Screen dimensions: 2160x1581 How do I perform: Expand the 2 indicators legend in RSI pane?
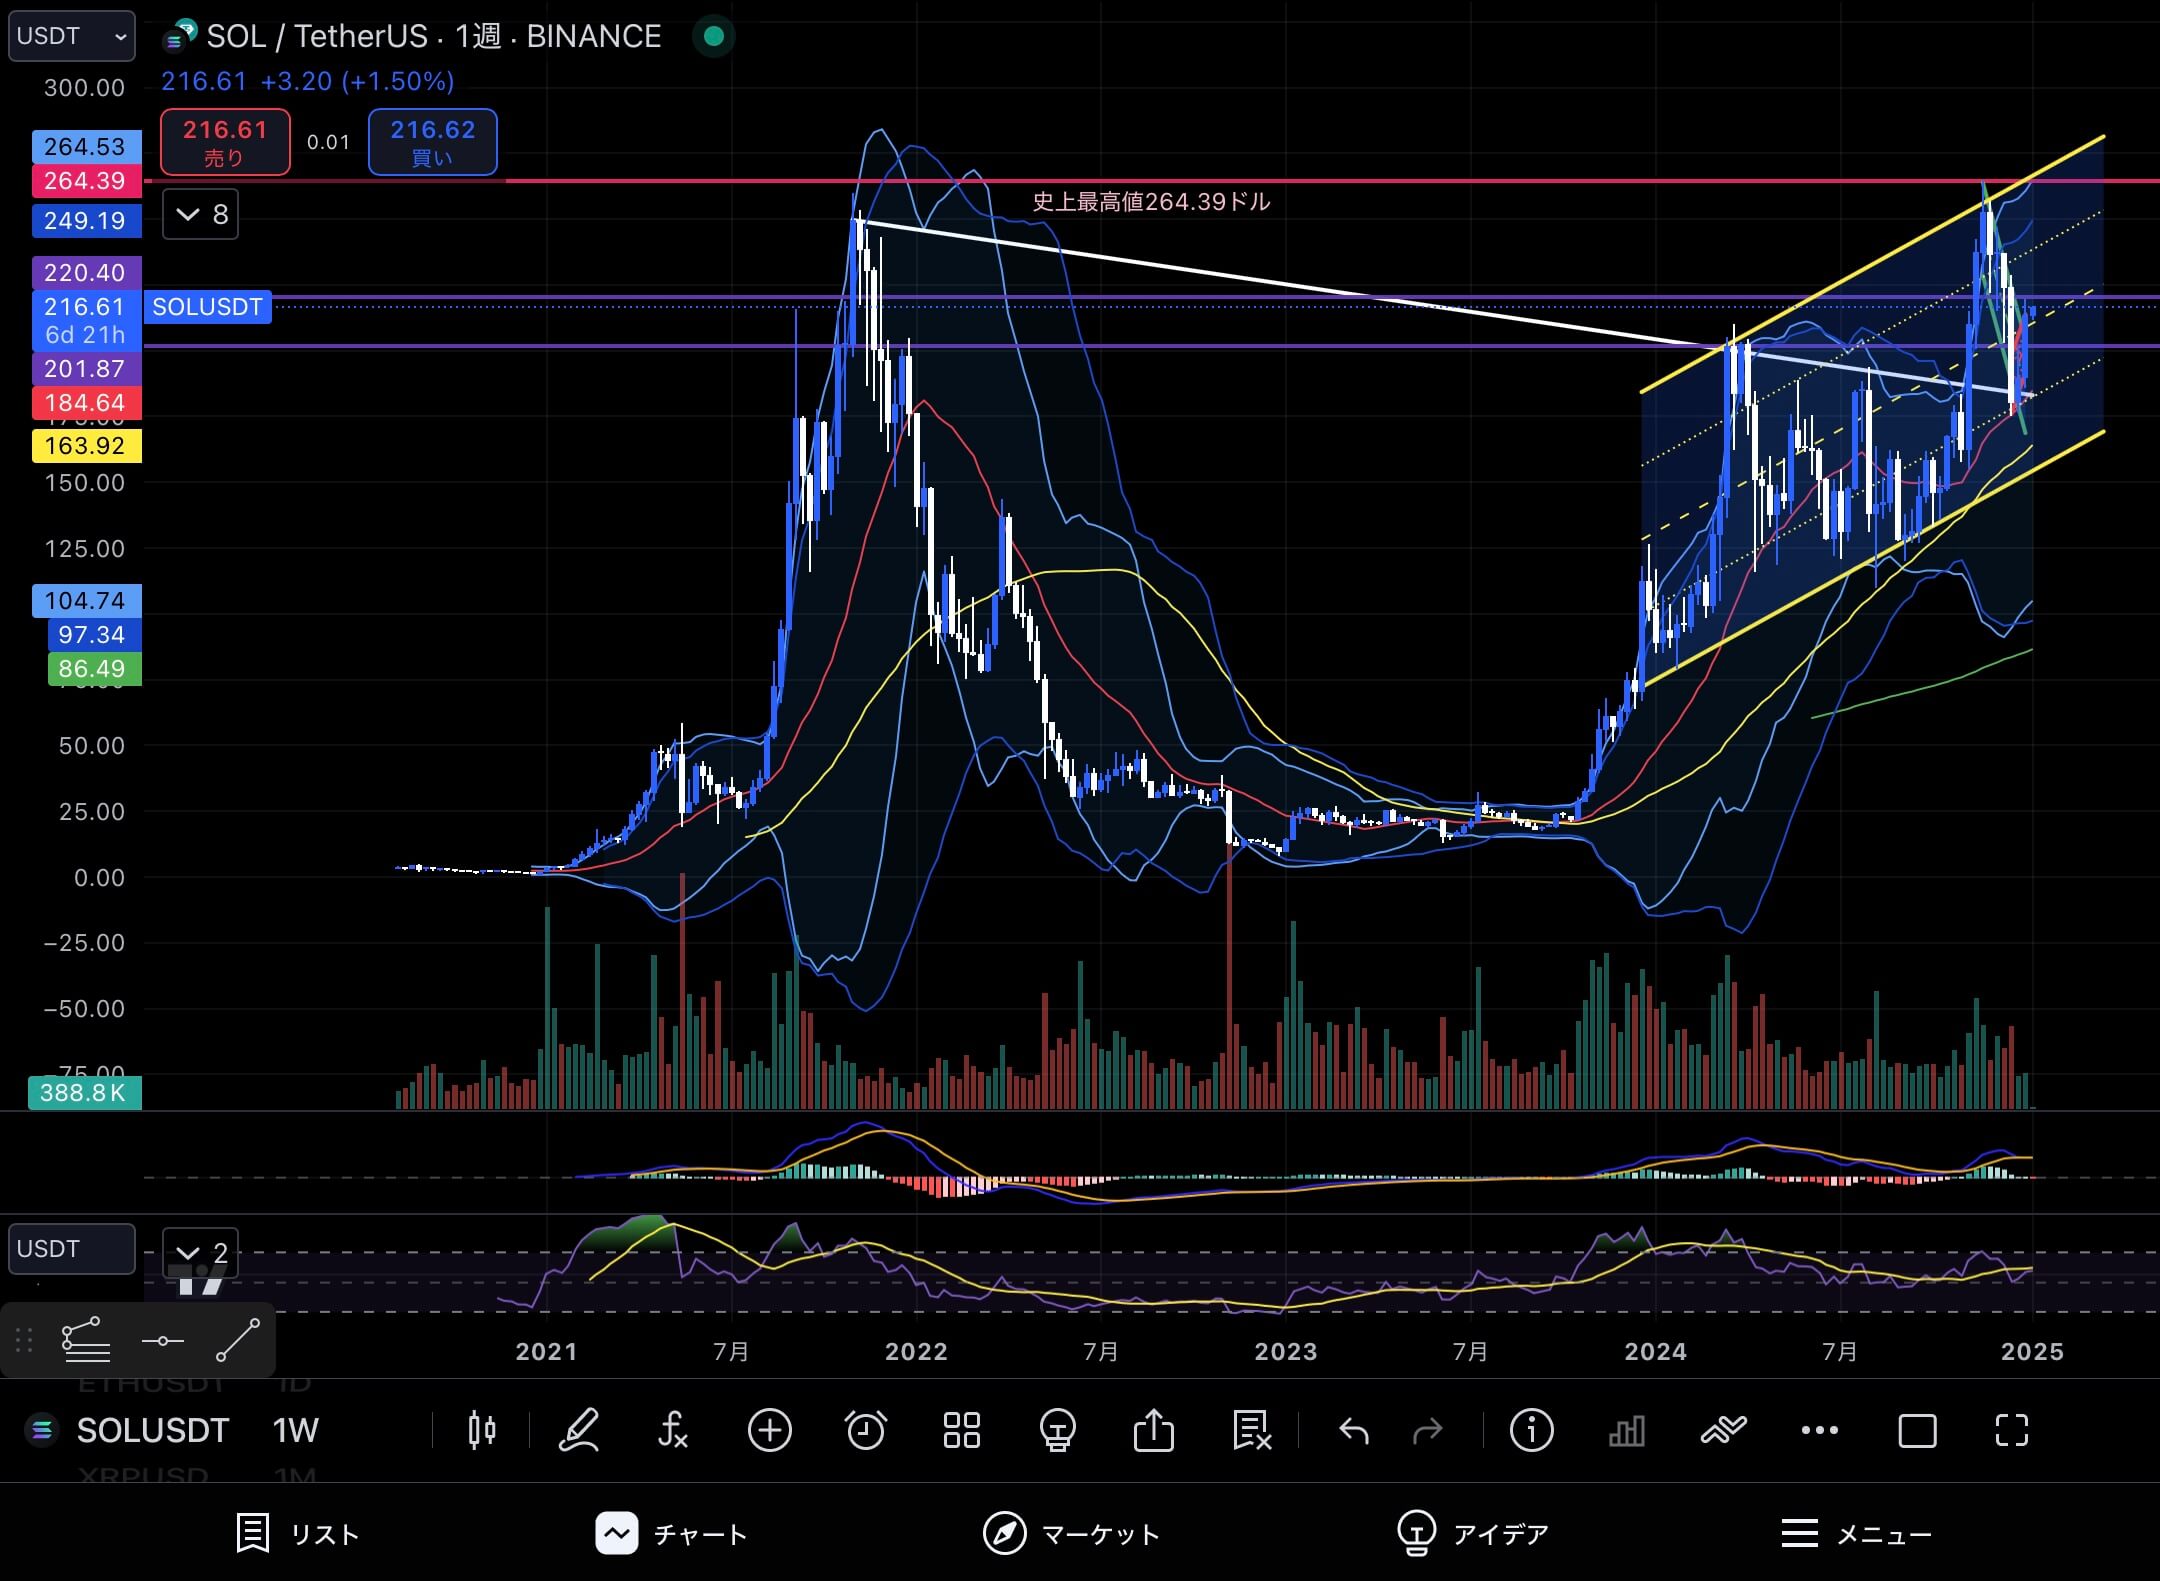tap(200, 1252)
